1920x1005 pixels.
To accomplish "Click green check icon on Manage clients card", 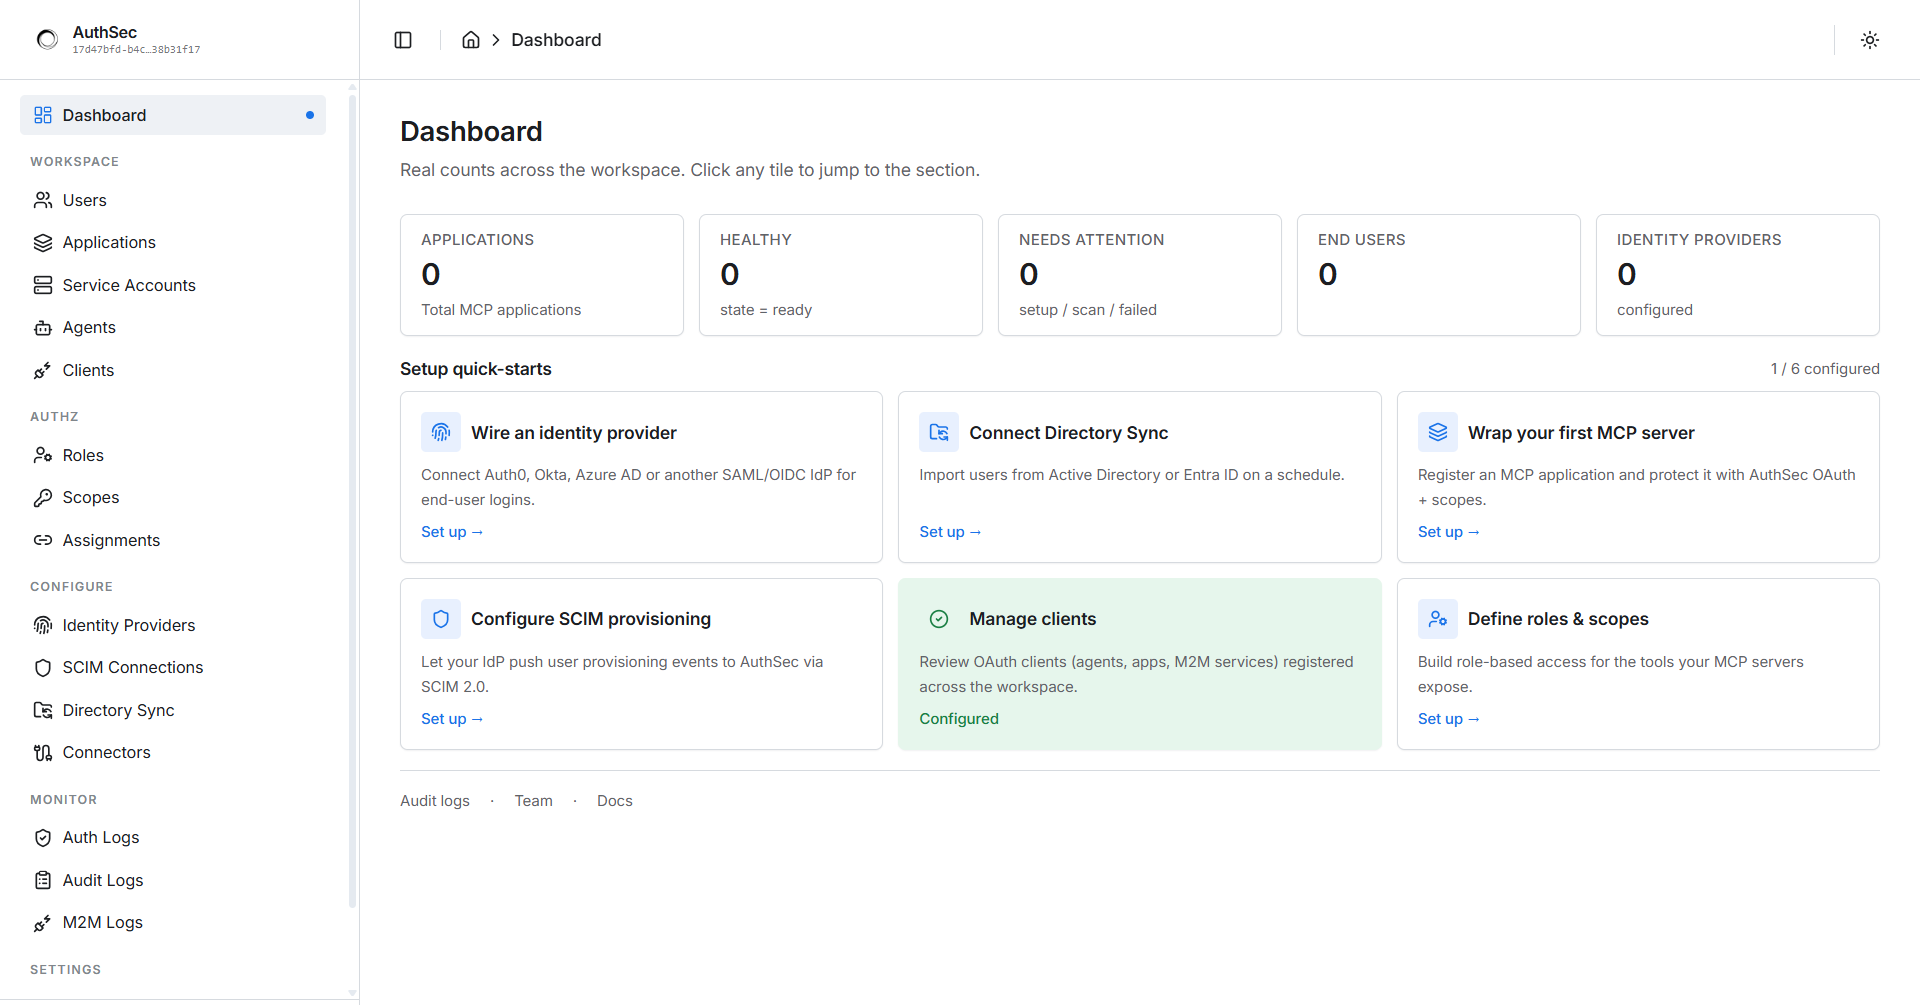I will coord(939,619).
